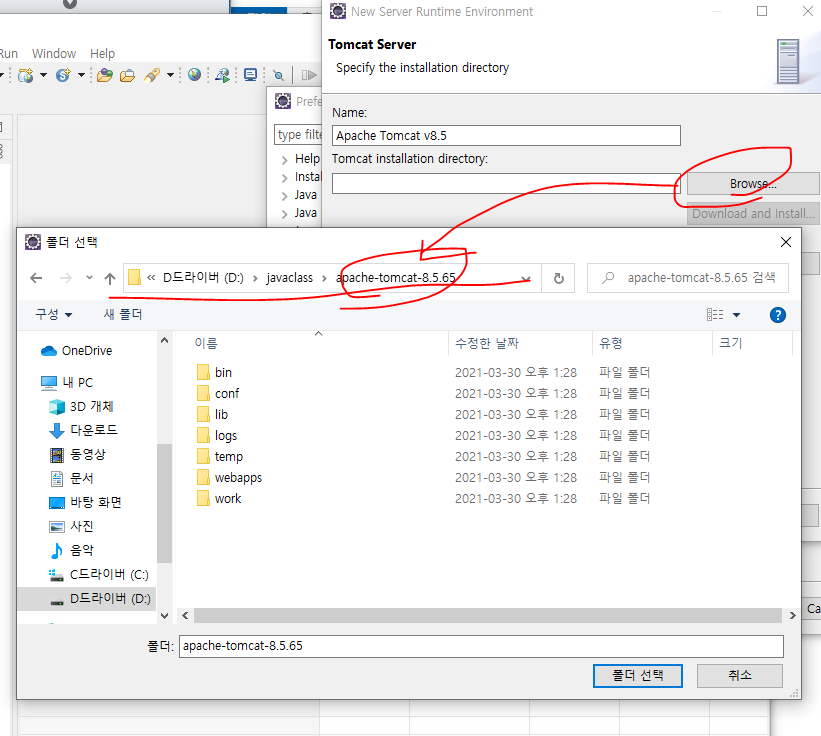Image resolution: width=821 pixels, height=736 pixels.
Task: Open 다운로드 in navigation pane
Action: coord(83,430)
